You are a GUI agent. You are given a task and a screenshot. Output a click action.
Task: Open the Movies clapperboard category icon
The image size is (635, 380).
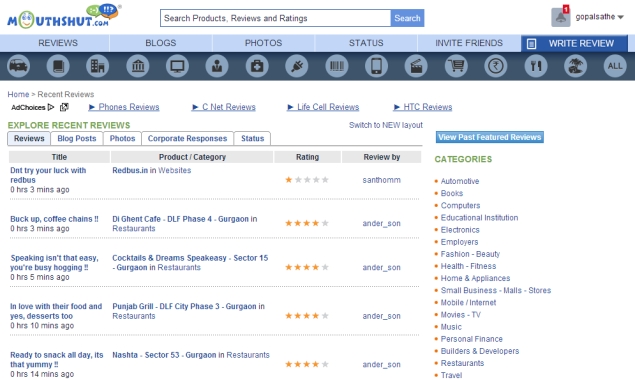coord(416,66)
